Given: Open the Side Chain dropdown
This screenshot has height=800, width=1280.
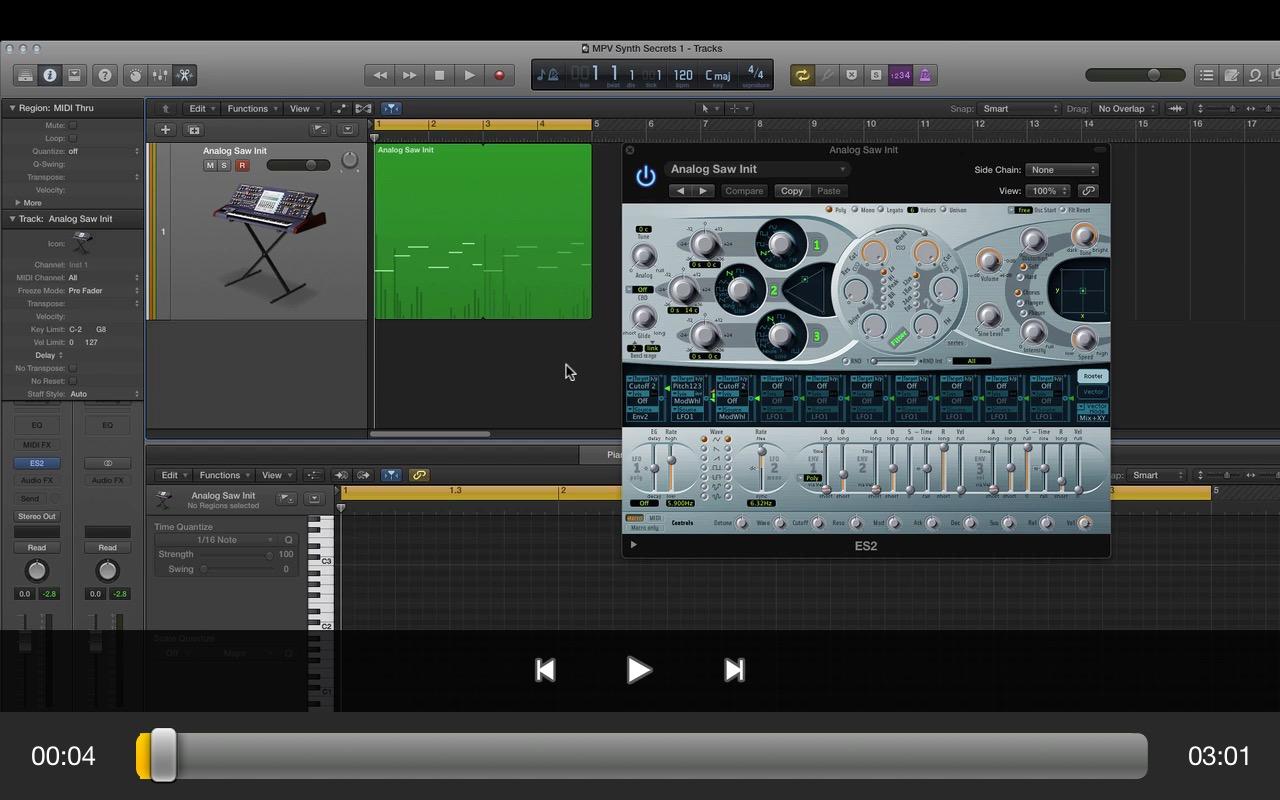Looking at the screenshot, I should (1062, 170).
